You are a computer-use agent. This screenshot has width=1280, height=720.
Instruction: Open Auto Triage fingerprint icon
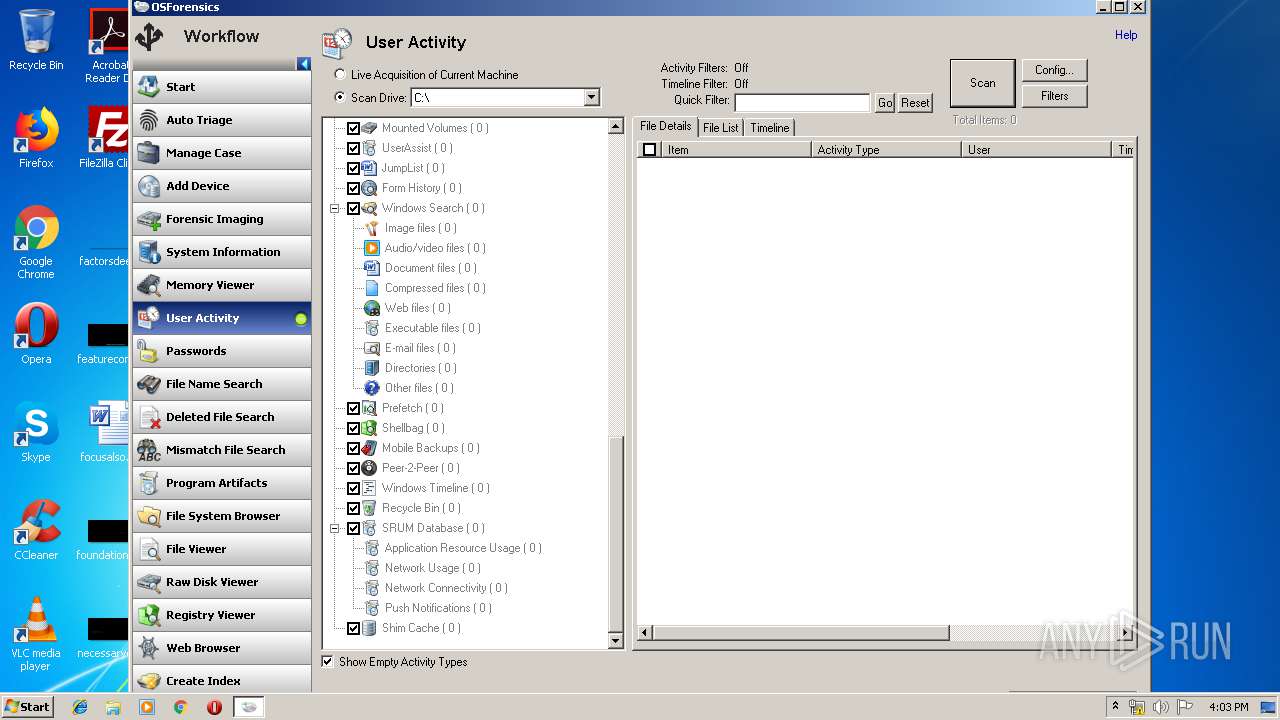tap(149, 120)
